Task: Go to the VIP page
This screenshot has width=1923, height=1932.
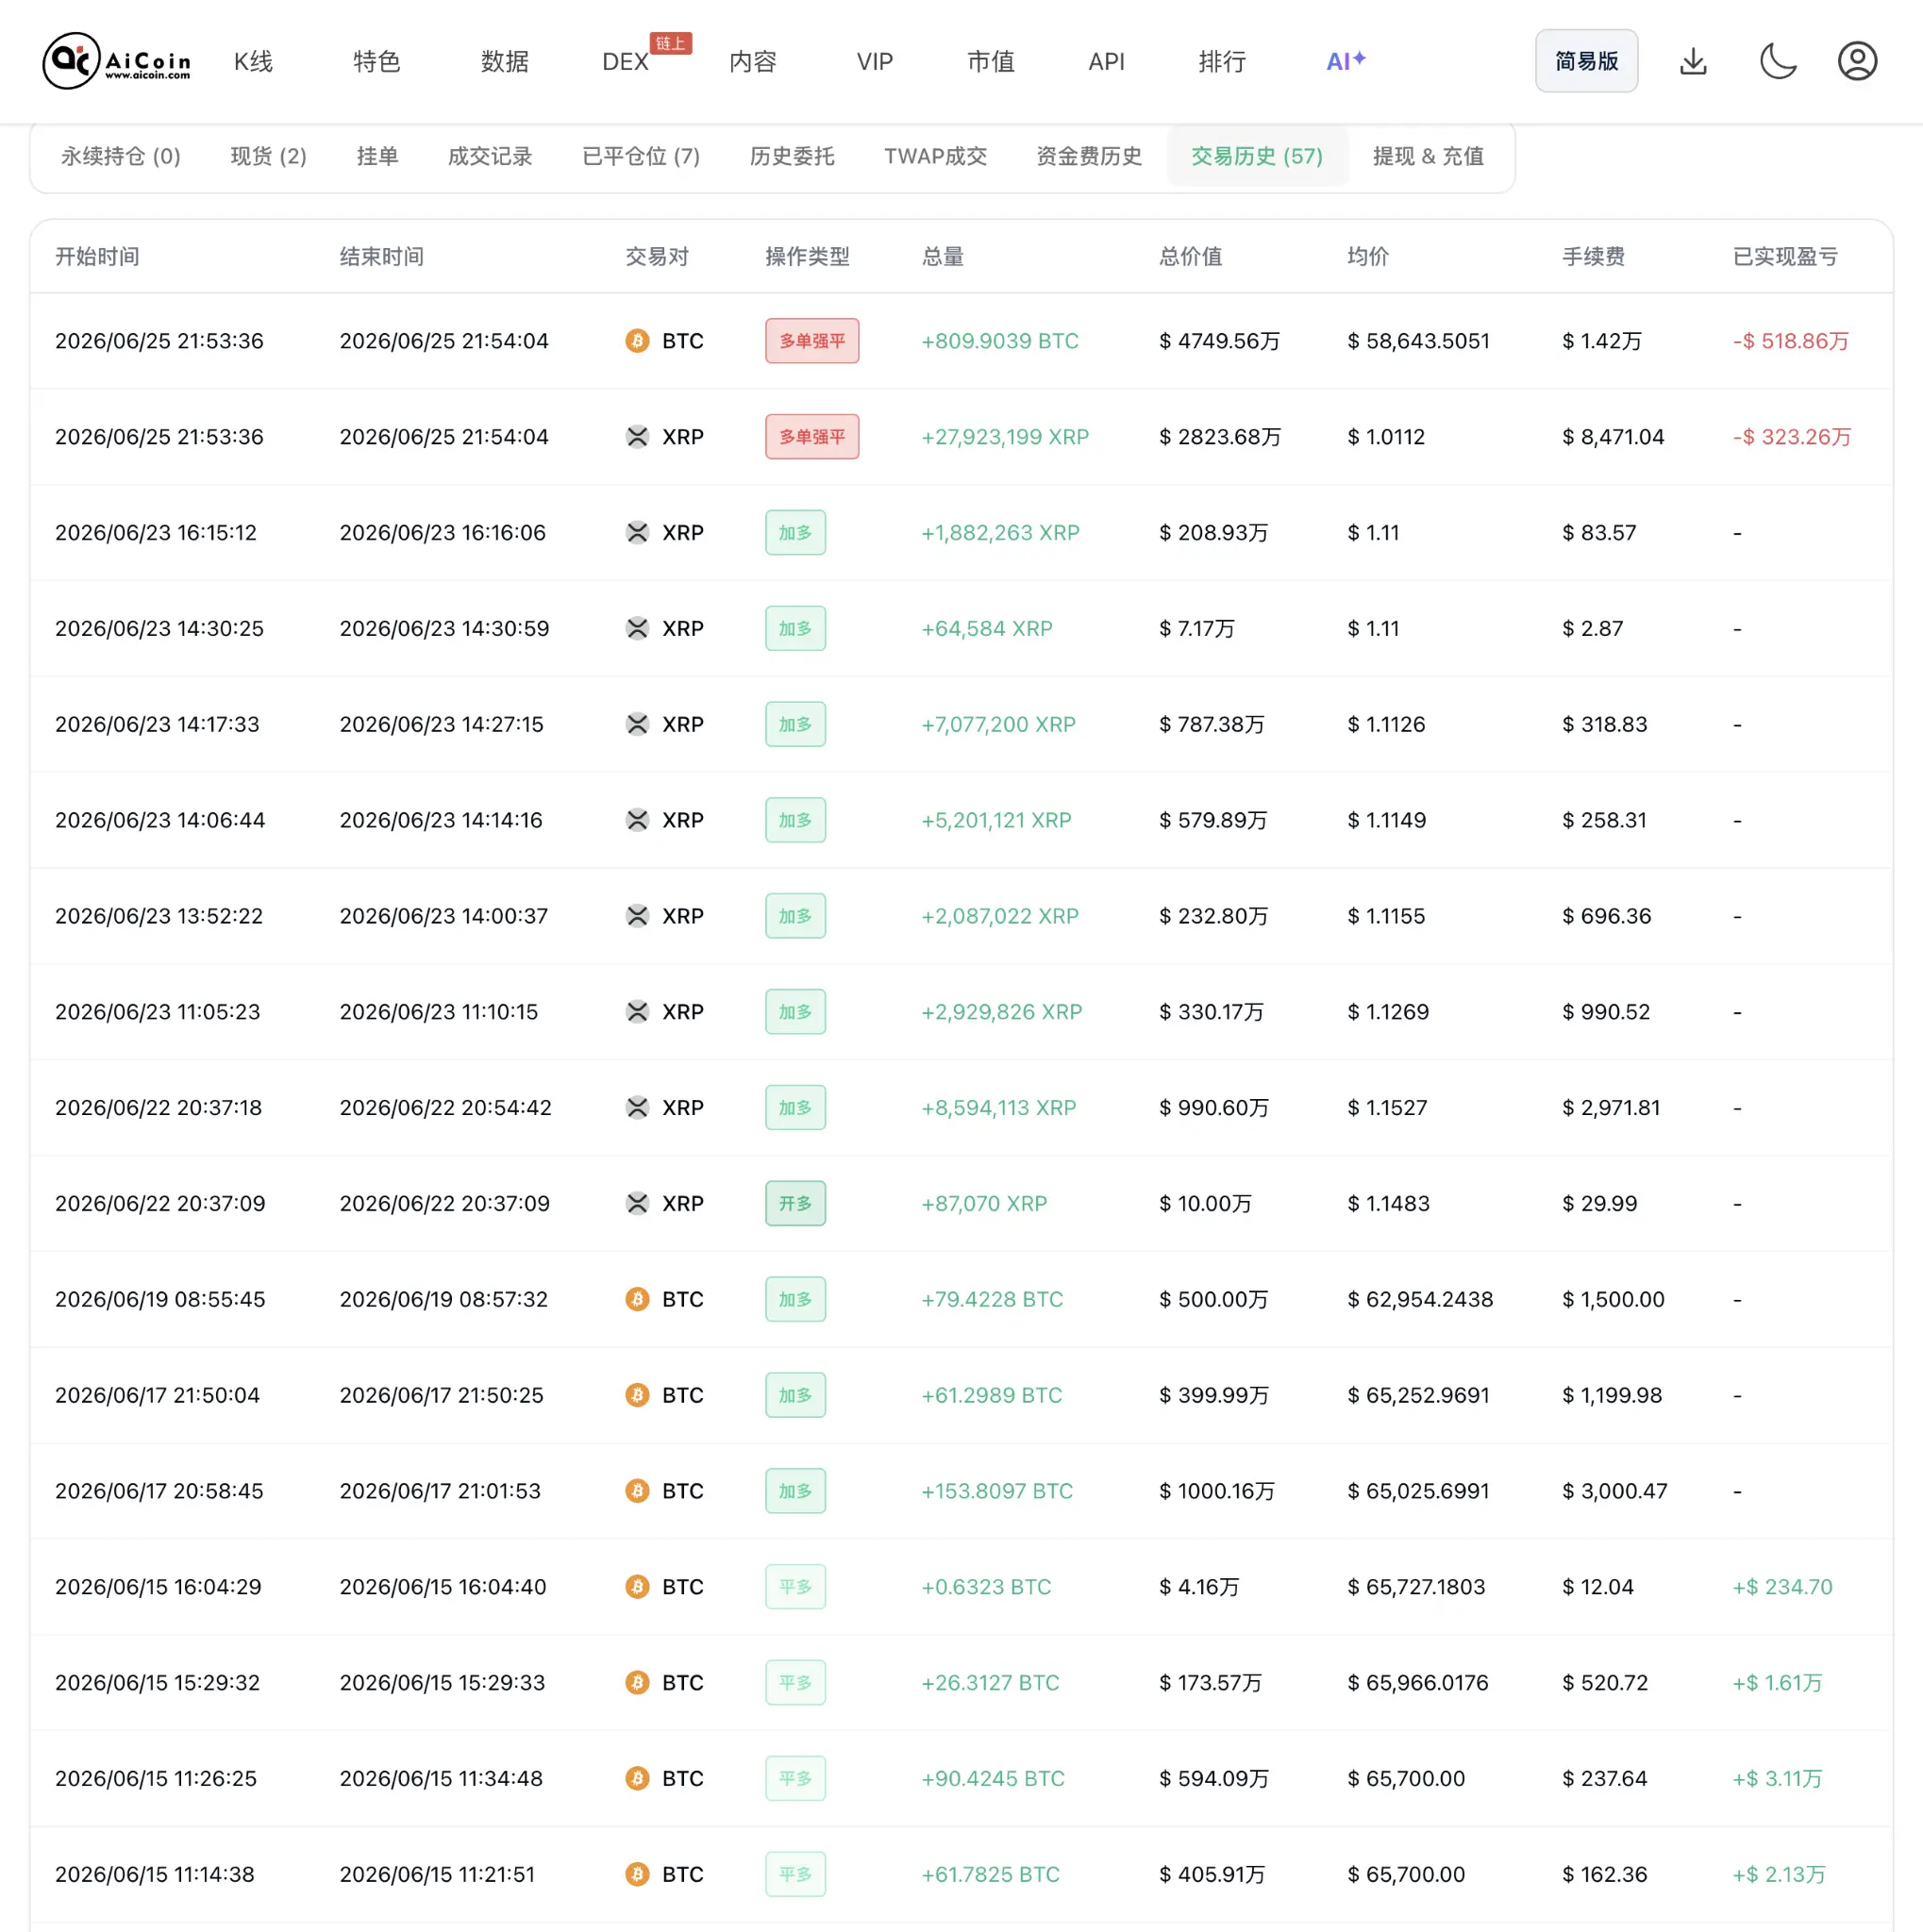Action: (875, 62)
